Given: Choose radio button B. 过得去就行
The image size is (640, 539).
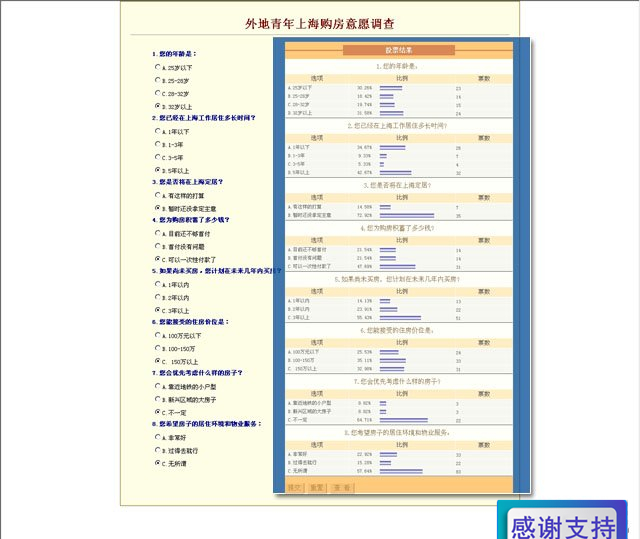Looking at the screenshot, I should click(158, 450).
